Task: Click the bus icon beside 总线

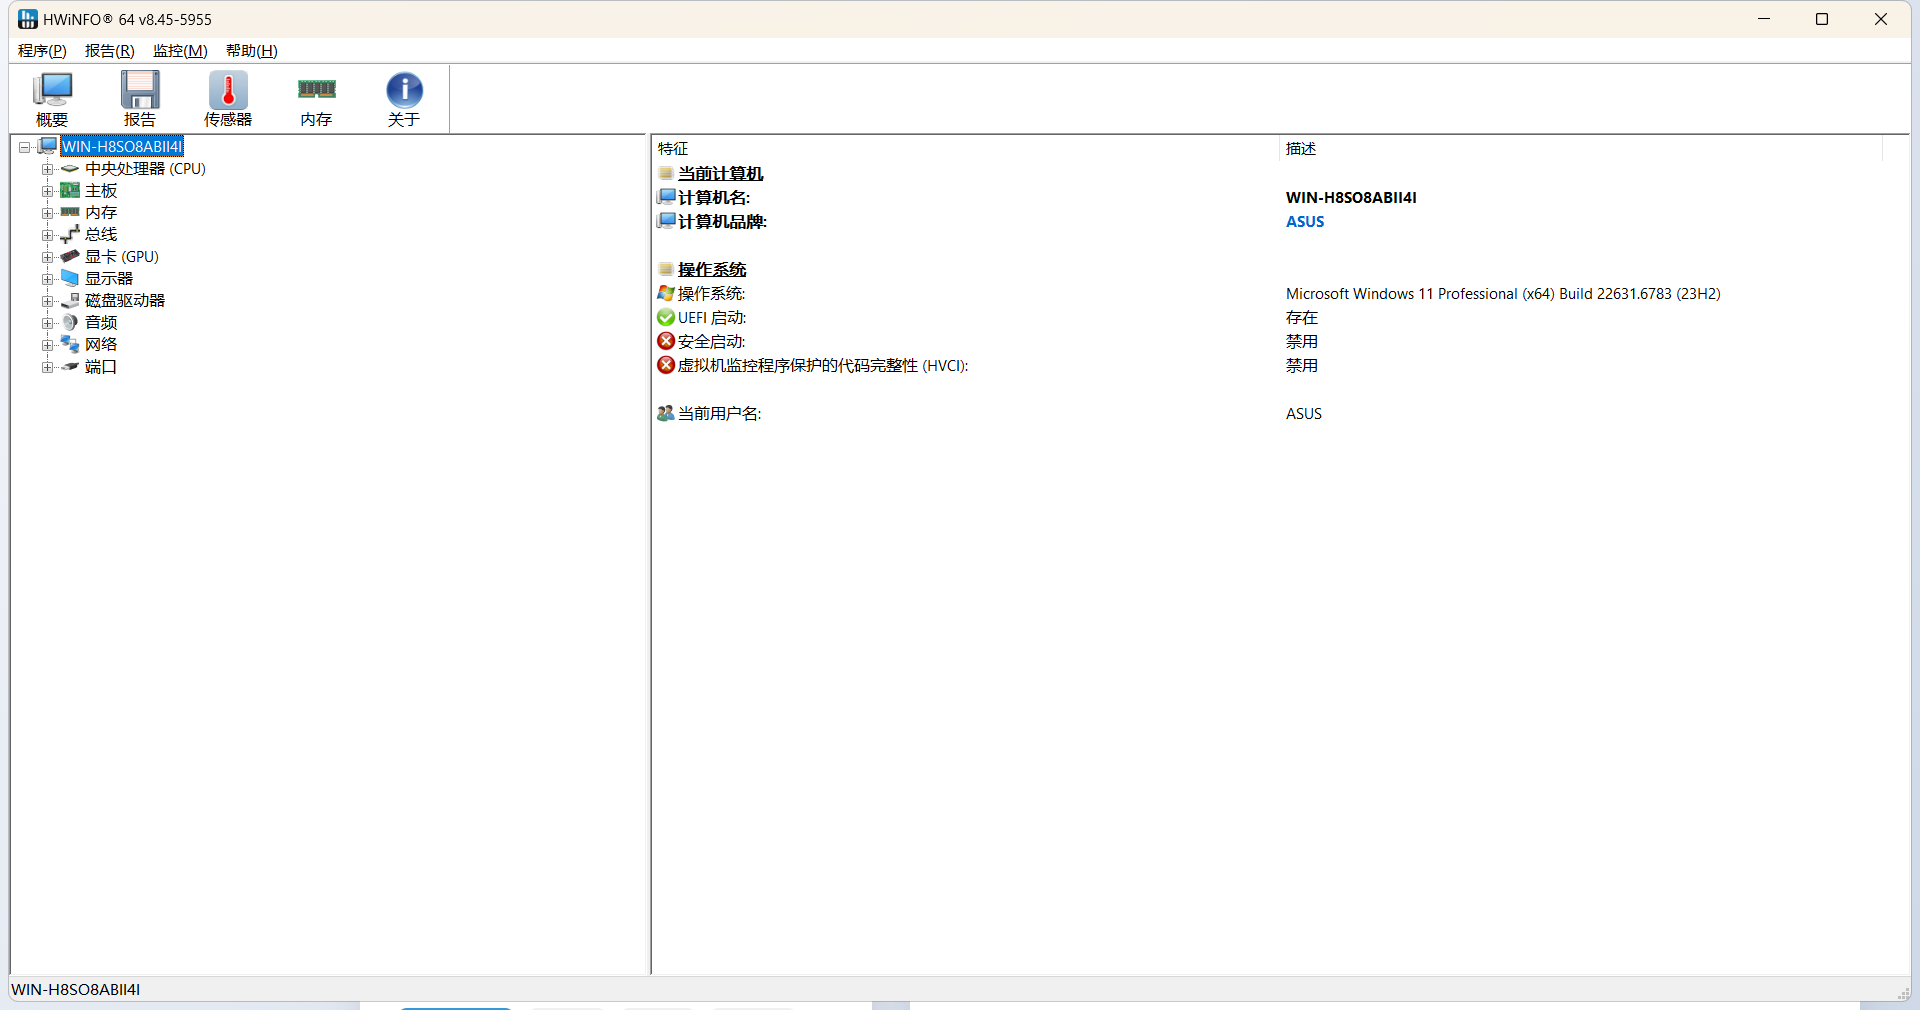Action: (x=70, y=234)
